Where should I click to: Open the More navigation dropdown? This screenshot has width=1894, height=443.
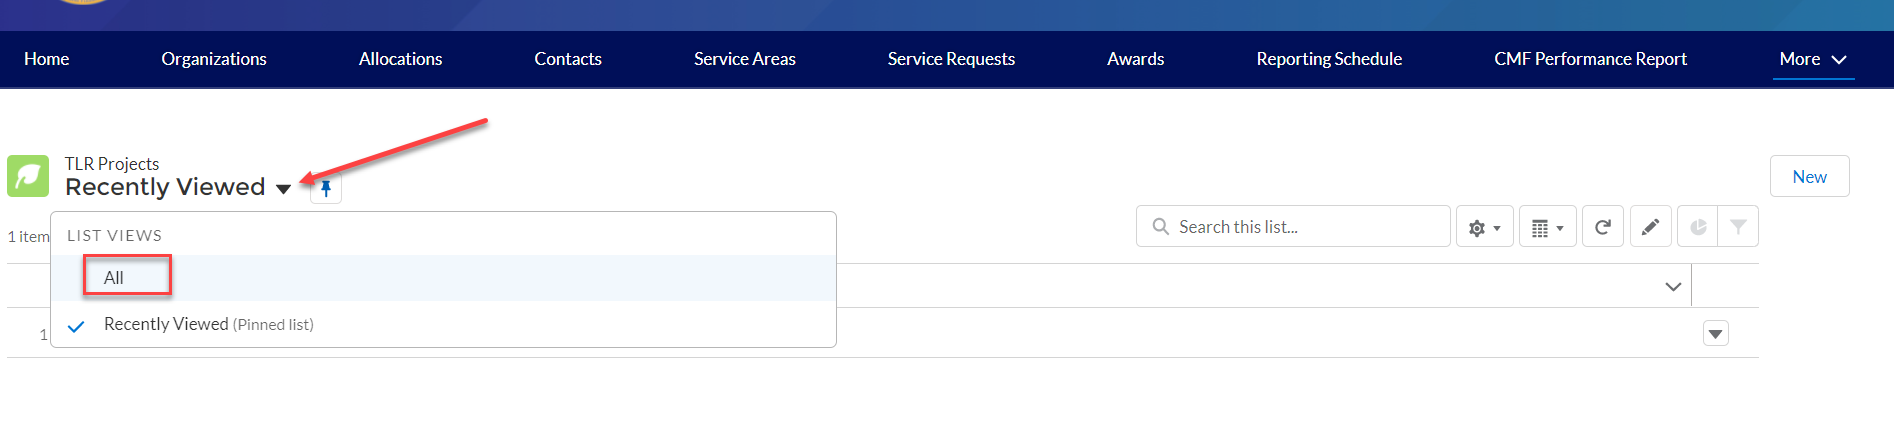pos(1812,59)
